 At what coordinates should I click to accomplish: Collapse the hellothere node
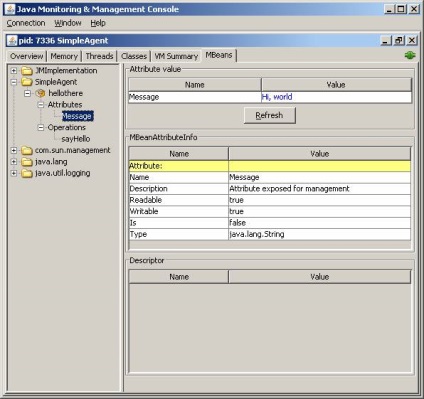[28, 93]
